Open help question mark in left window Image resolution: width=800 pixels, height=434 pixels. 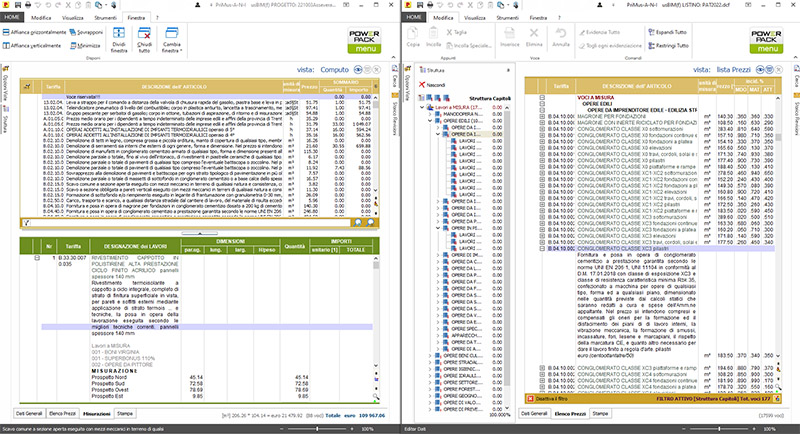[157, 17]
